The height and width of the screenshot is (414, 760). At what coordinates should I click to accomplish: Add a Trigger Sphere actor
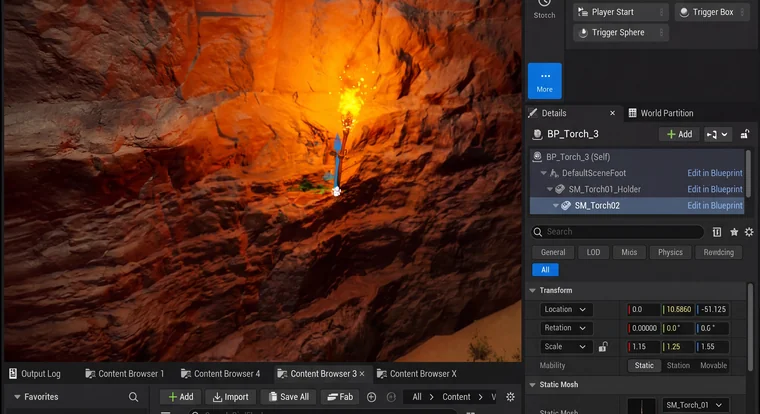click(x=621, y=32)
